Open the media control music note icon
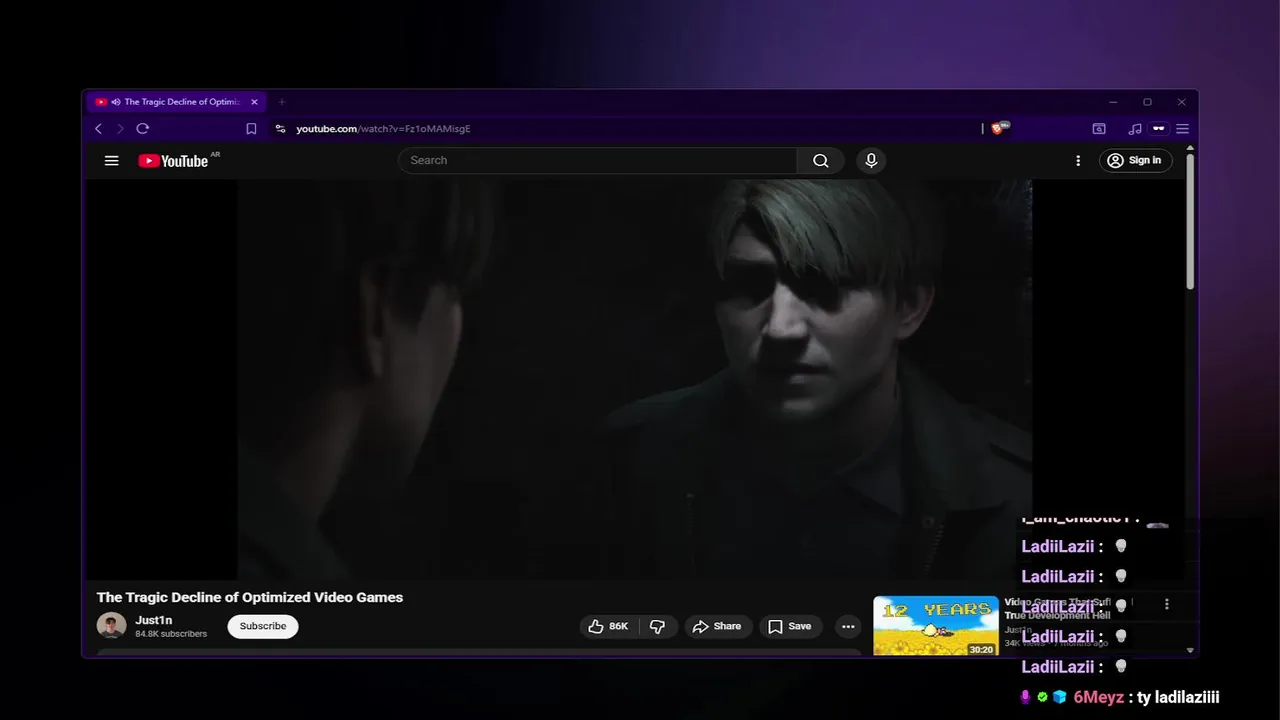Viewport: 1280px width, 720px height. pos(1135,129)
